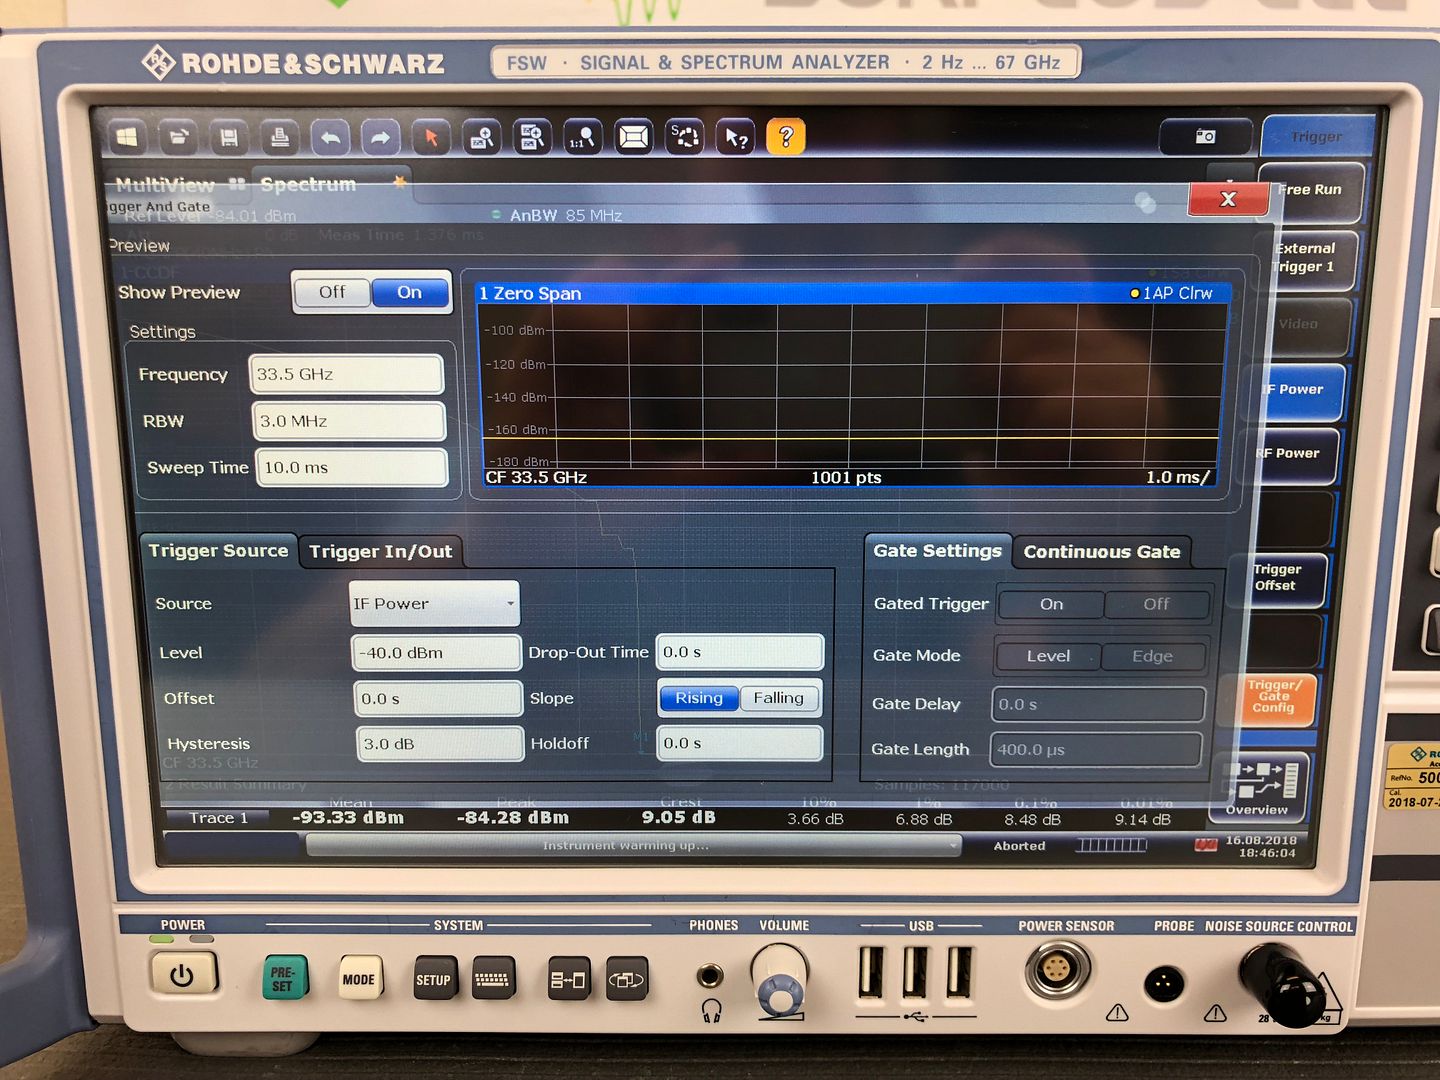Switch Gated Trigger on
Viewport: 1440px width, 1080px height.
point(1051,604)
